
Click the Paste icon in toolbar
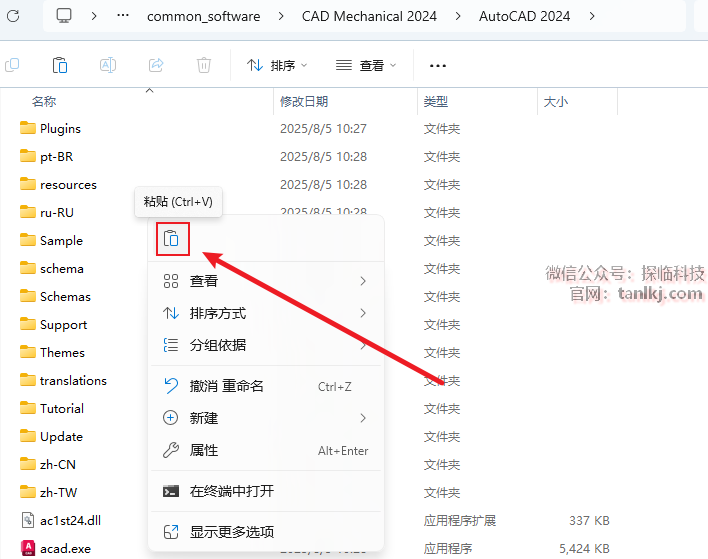pos(60,65)
